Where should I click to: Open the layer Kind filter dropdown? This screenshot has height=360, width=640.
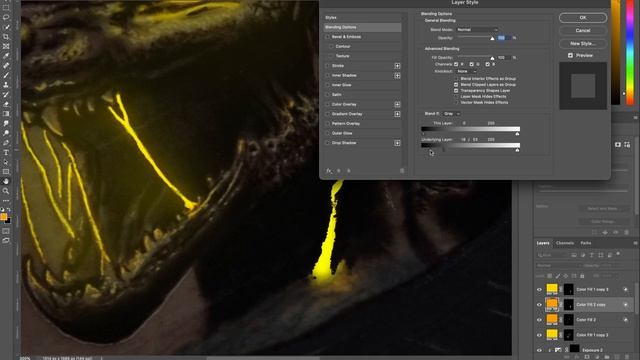tap(552, 255)
